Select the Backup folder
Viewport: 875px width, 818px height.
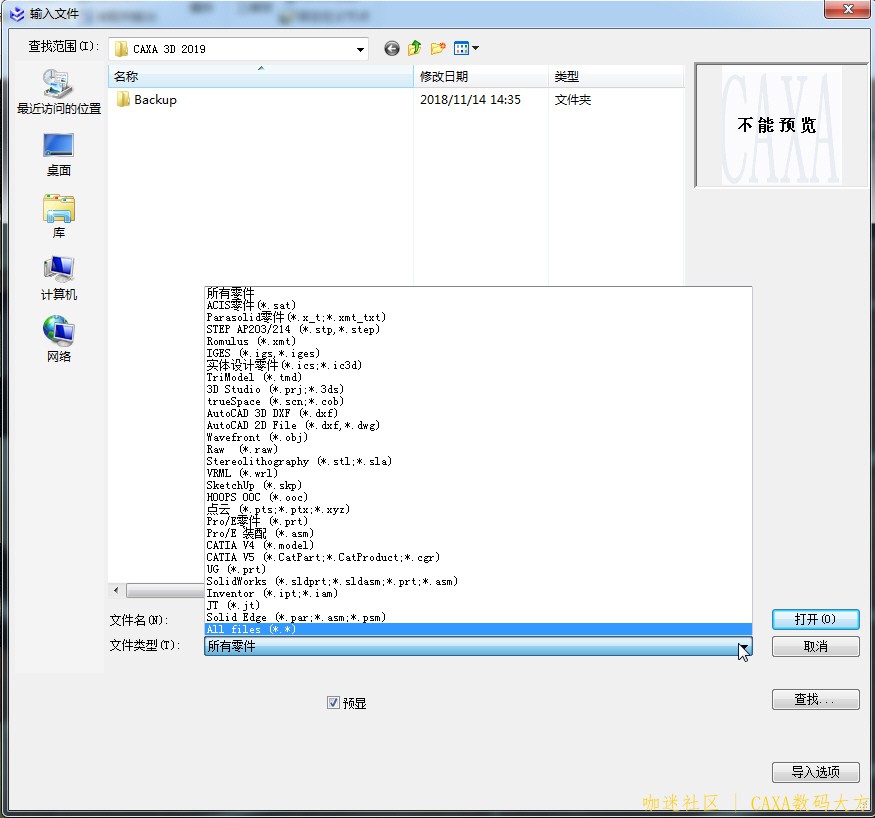[147, 100]
